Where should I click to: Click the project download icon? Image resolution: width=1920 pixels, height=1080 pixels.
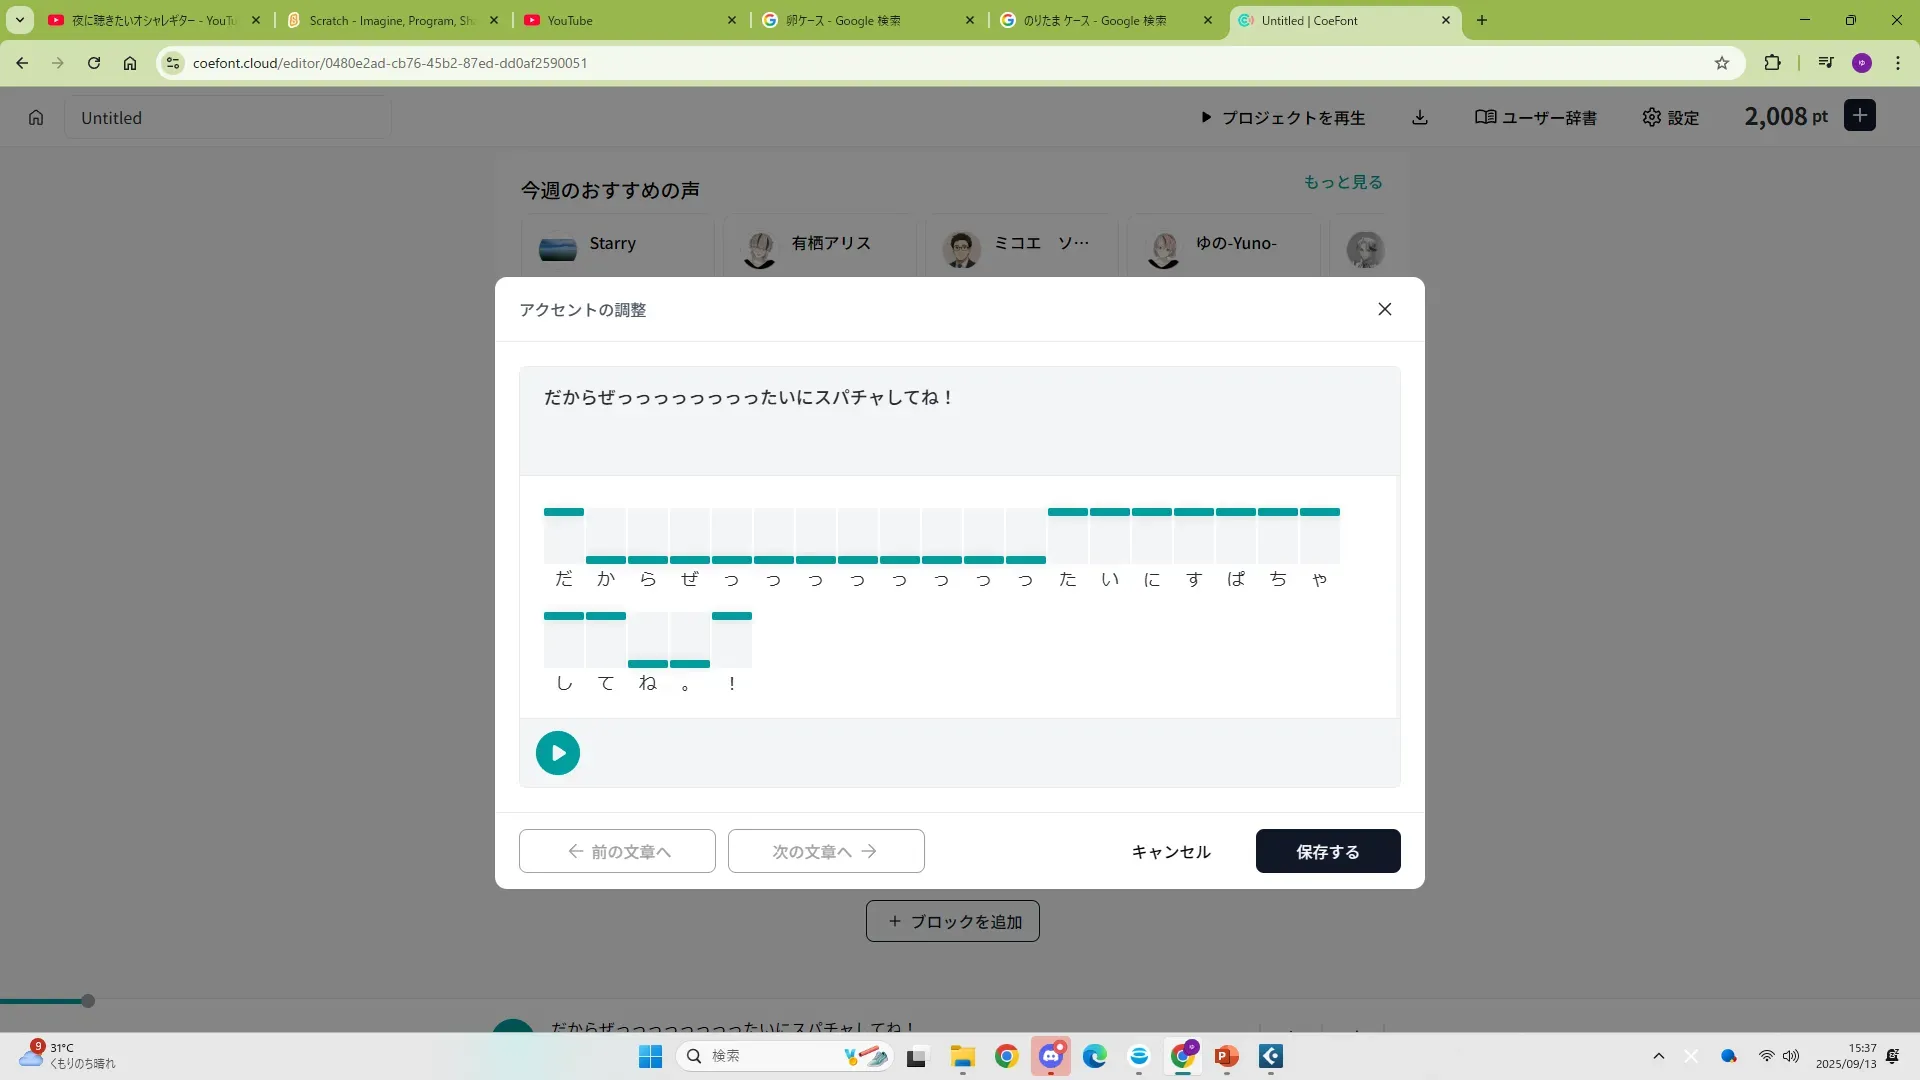(x=1419, y=118)
